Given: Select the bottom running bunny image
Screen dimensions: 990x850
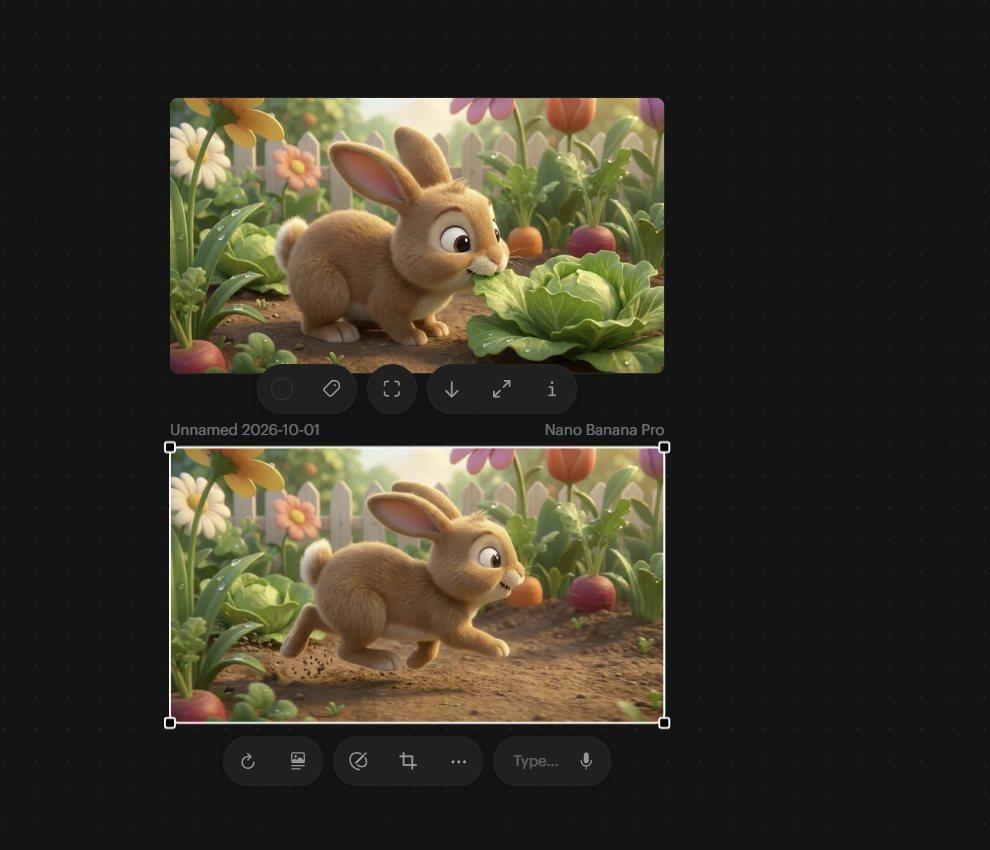Looking at the screenshot, I should pyautogui.click(x=417, y=585).
